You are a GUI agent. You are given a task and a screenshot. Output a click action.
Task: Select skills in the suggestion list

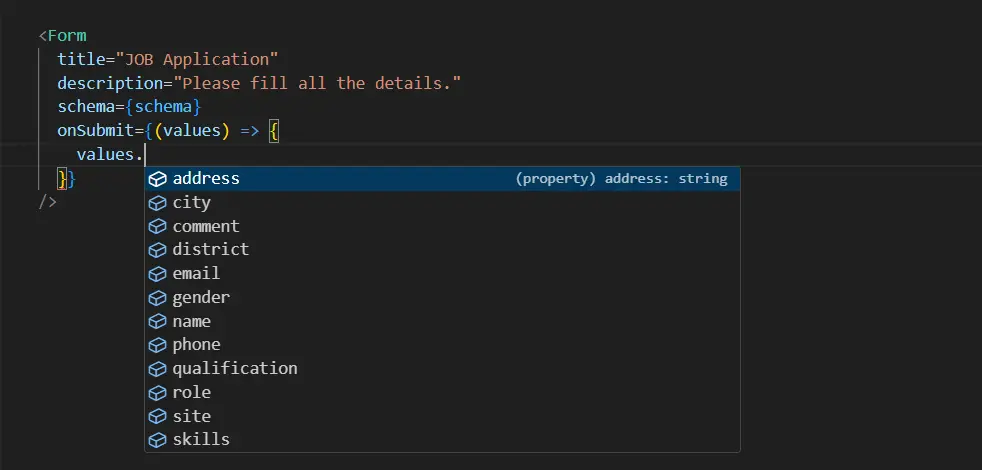(200, 440)
